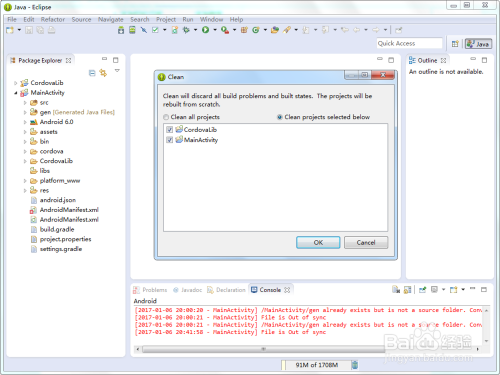Click the Save toolbar icon

coord(29,30)
